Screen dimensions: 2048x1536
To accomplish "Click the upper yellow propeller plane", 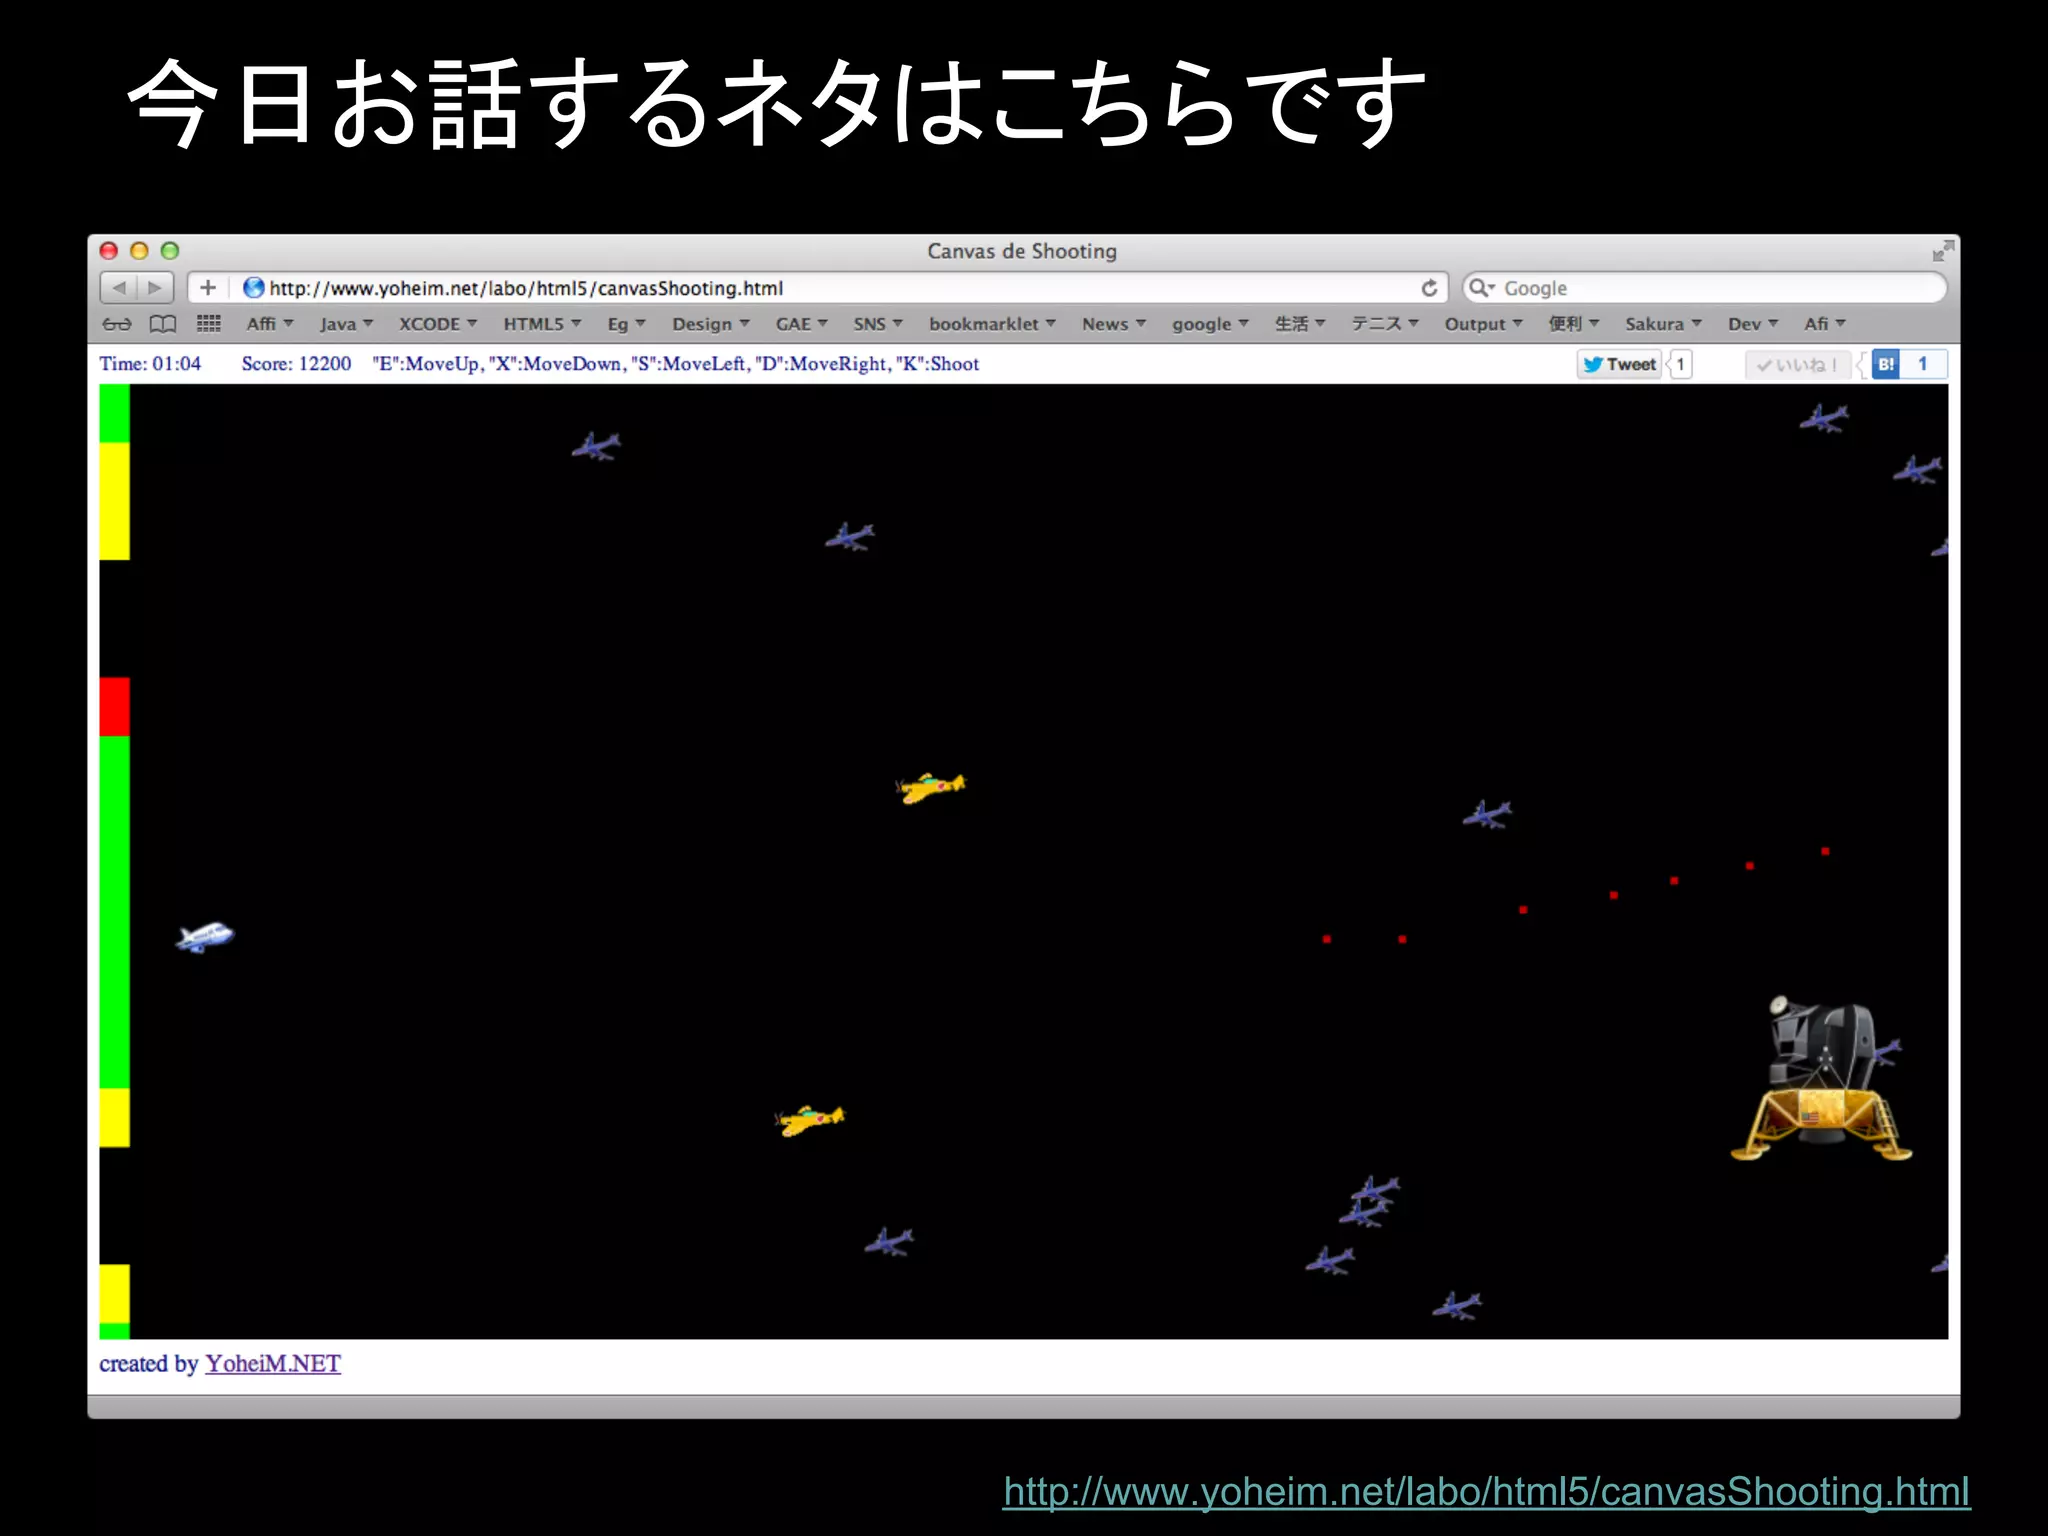I will 931,788.
